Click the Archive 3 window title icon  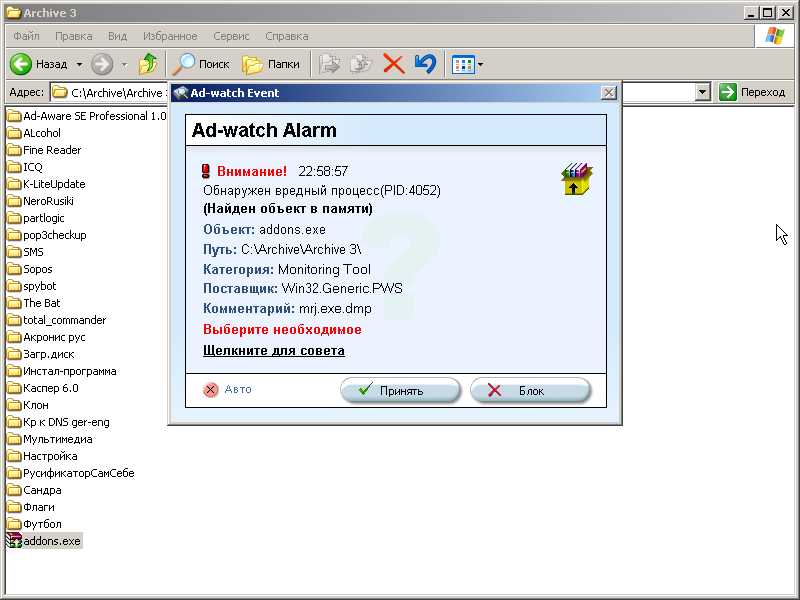14,13
